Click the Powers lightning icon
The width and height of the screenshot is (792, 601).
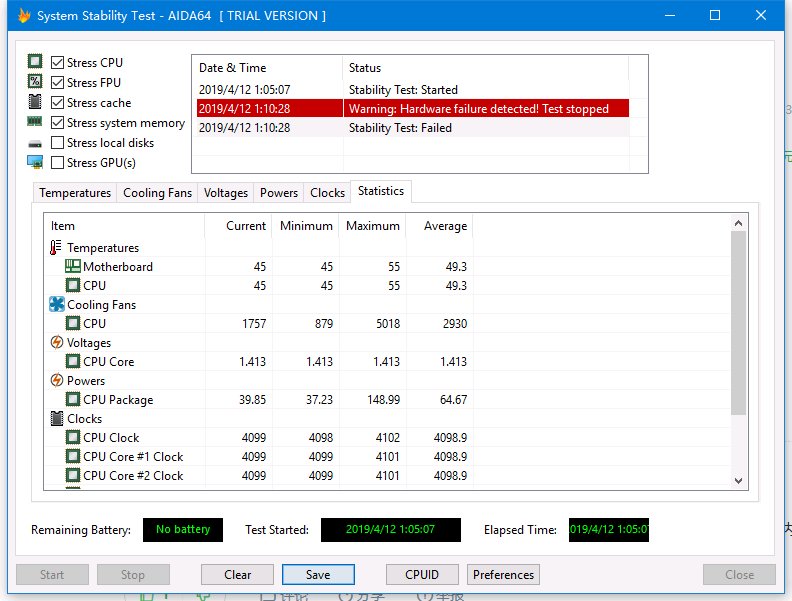tap(57, 380)
